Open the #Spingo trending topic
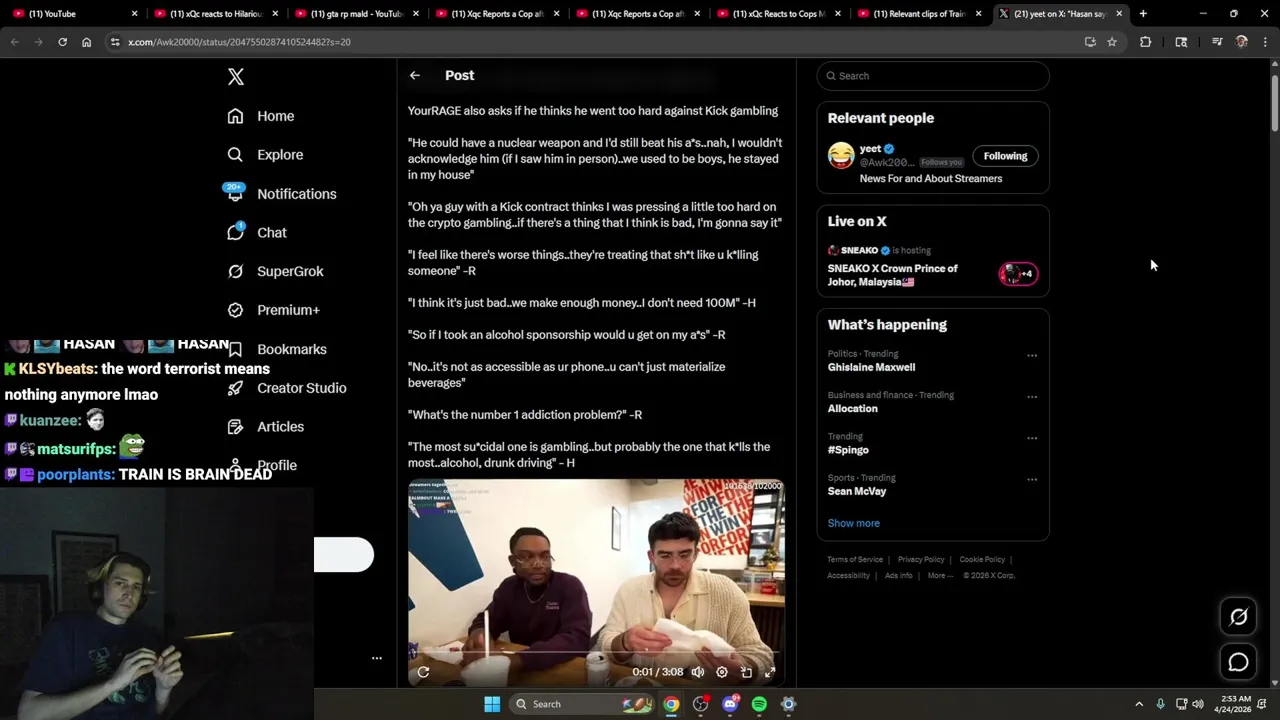This screenshot has height=720, width=1280. pos(848,450)
